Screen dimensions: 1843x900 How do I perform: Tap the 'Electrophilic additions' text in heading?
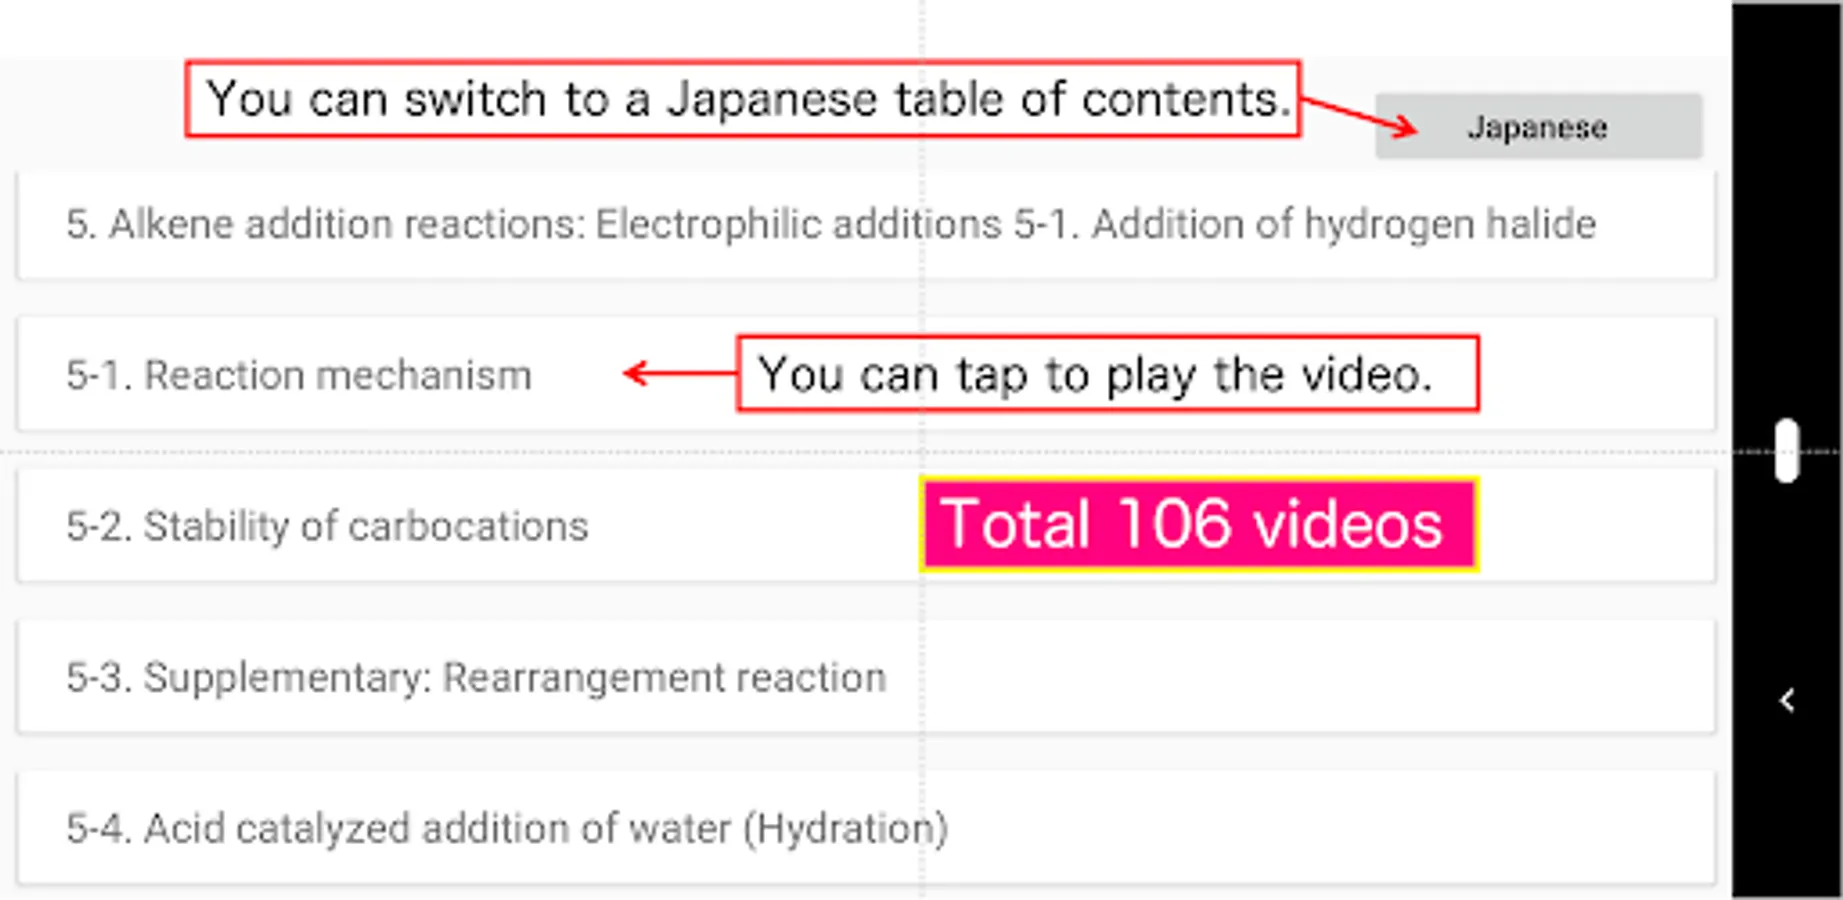click(x=798, y=225)
